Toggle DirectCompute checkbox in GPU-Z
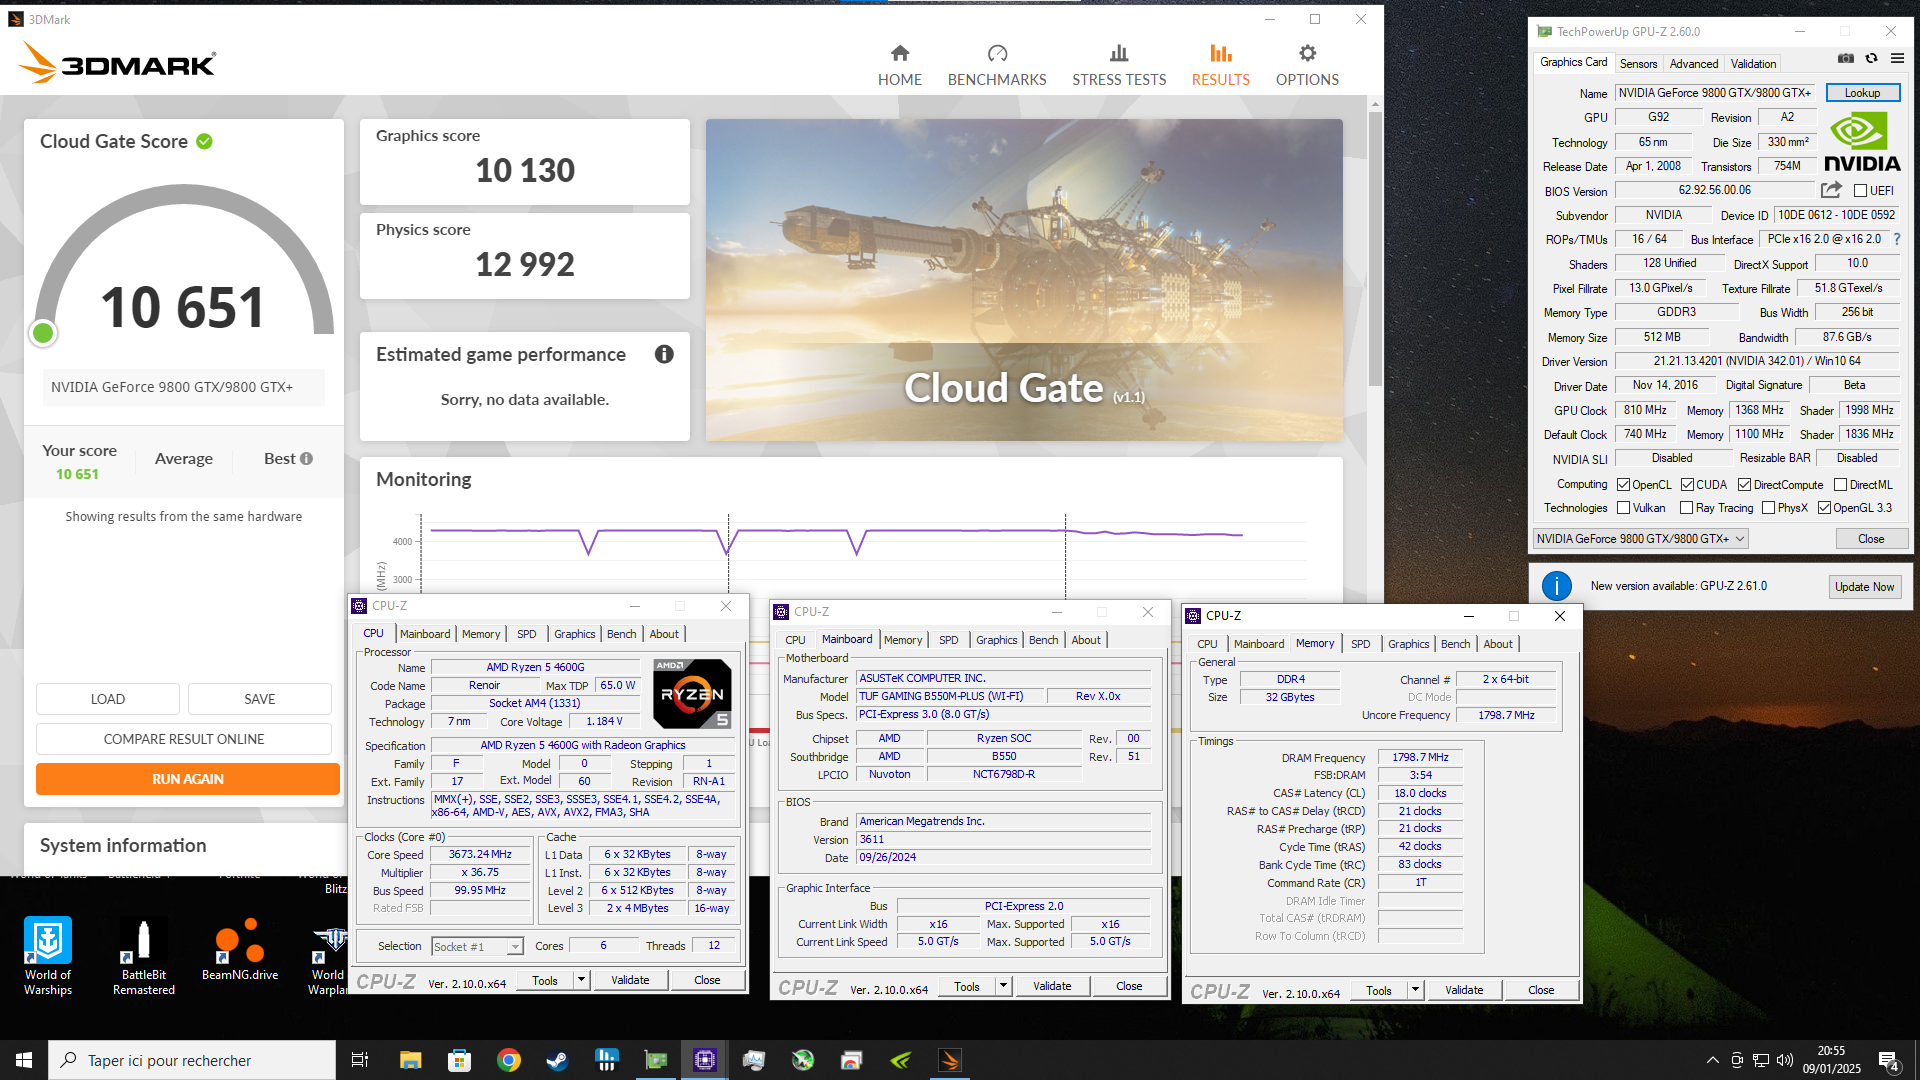This screenshot has width=1920, height=1080. (1744, 485)
